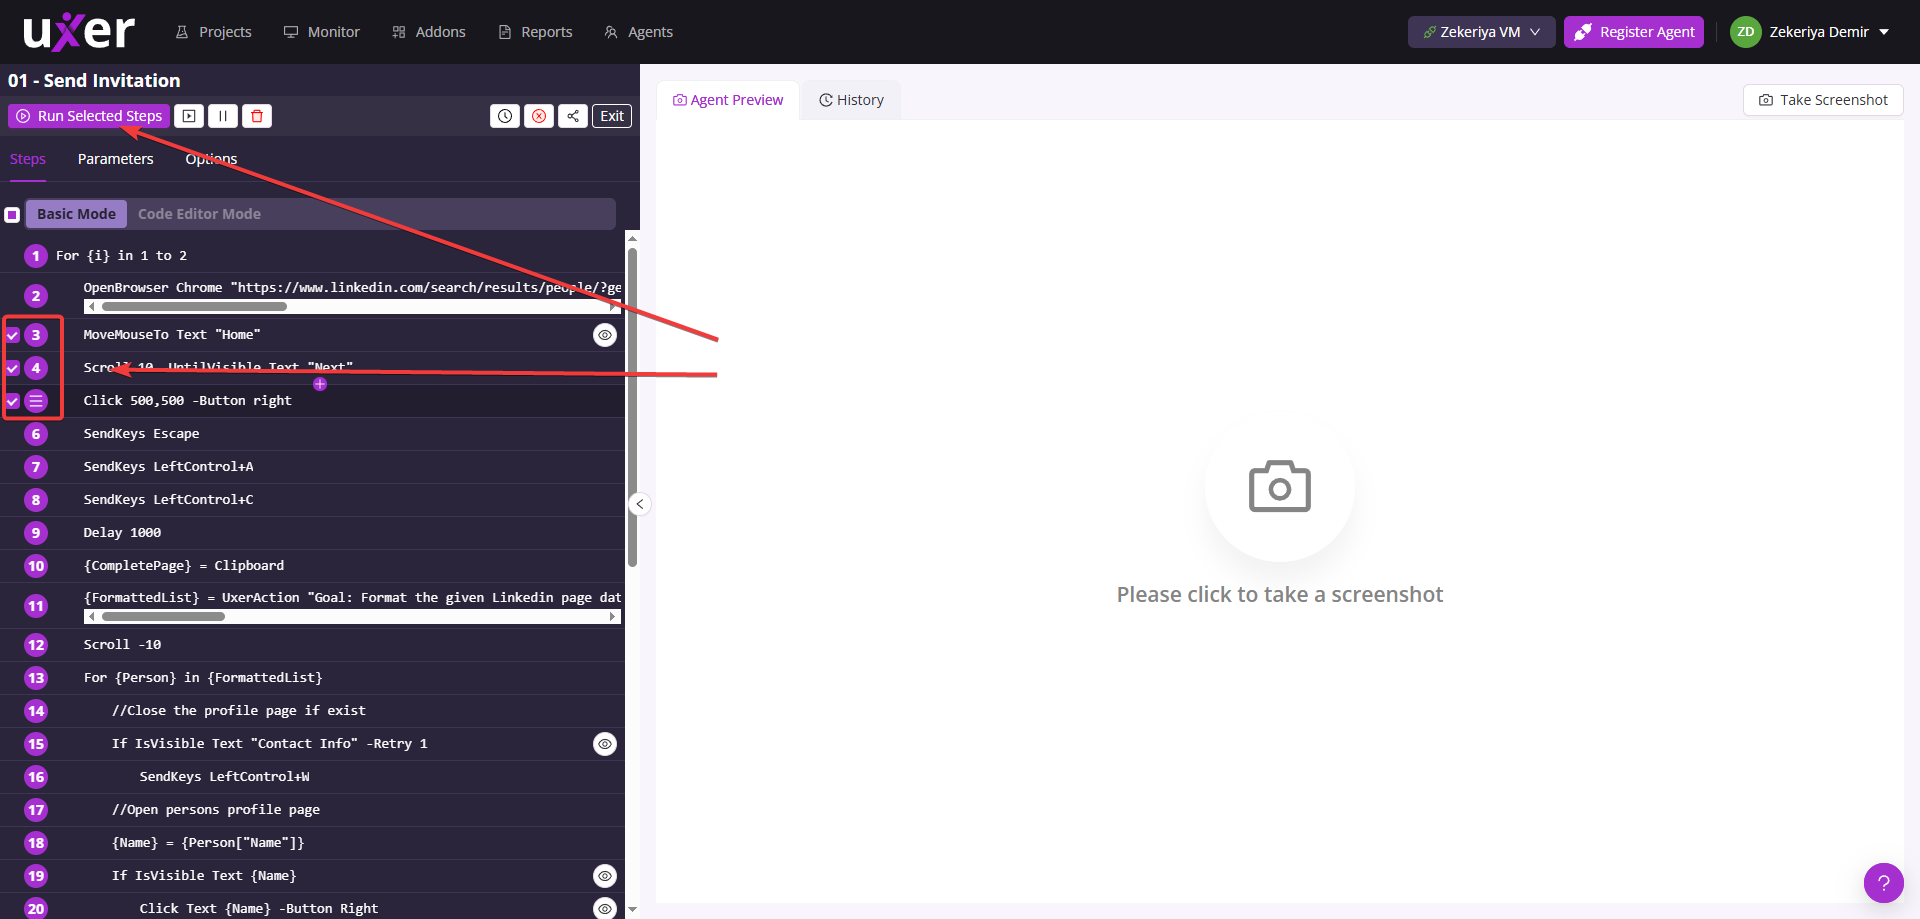The width and height of the screenshot is (1920, 919).
Task: Select the Scroll -10 step
Action: pos(312,645)
